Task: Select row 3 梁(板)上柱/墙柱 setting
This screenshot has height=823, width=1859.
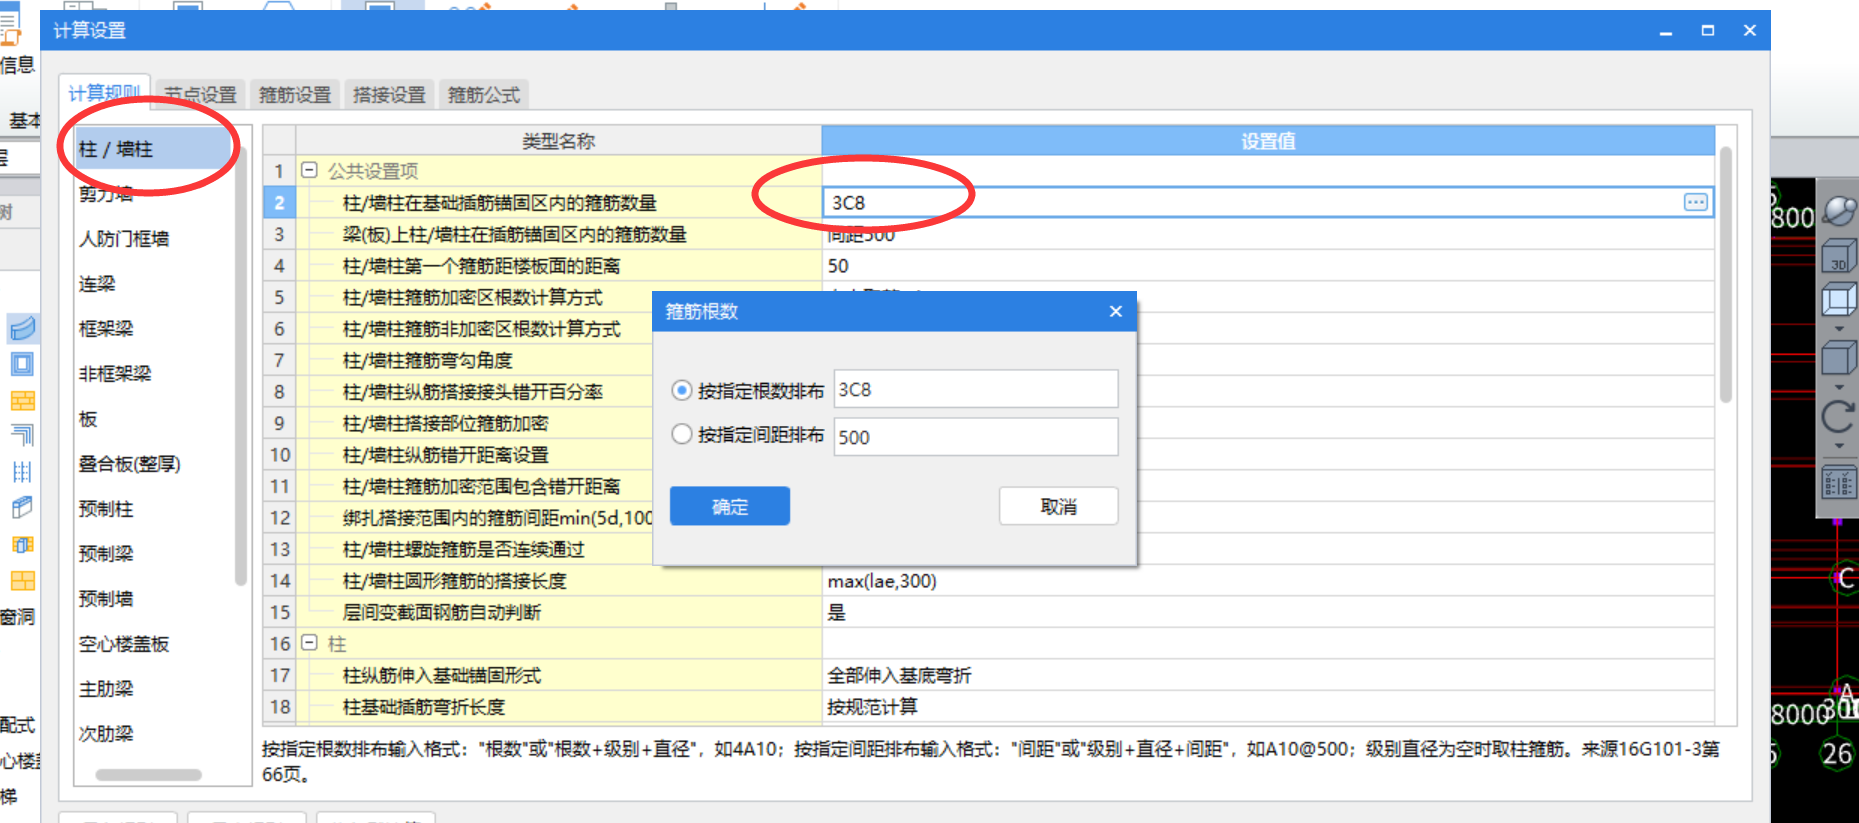Action: [559, 234]
